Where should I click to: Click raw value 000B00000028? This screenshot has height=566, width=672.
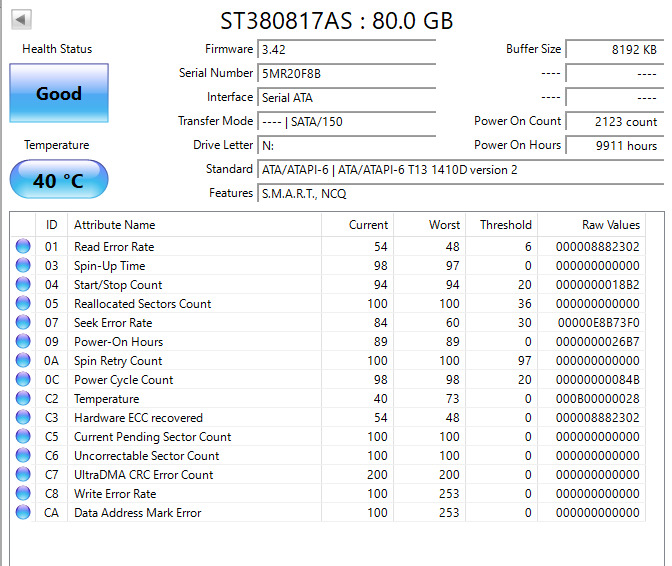[x=597, y=399]
